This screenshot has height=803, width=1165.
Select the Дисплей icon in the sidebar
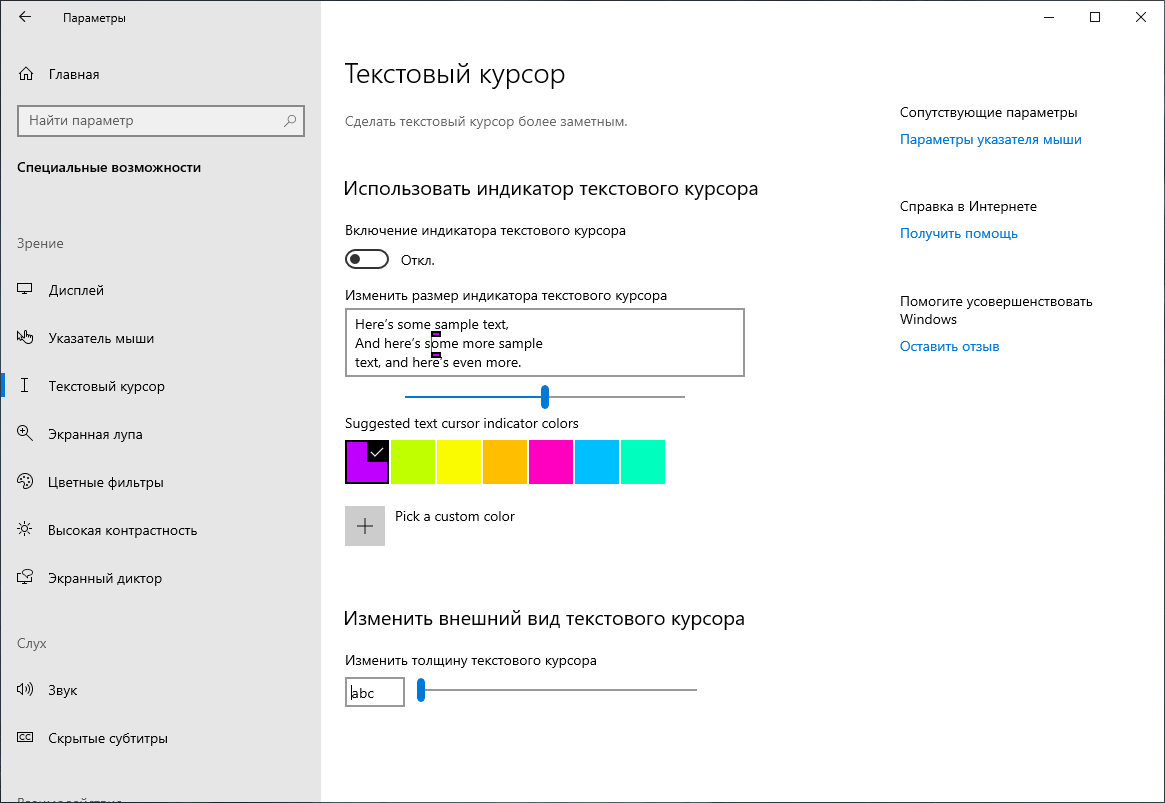25,290
